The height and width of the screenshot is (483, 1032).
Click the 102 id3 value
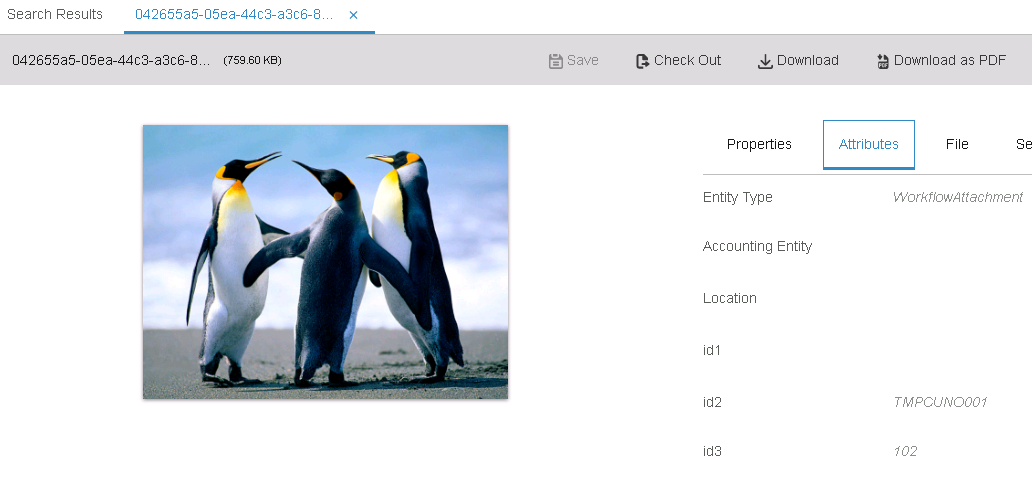pos(905,451)
